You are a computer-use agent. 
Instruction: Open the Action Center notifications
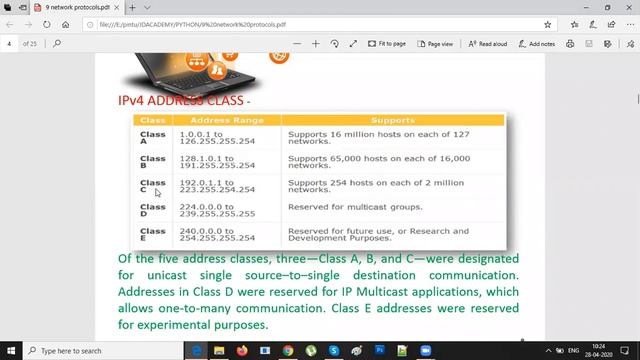(x=624, y=351)
